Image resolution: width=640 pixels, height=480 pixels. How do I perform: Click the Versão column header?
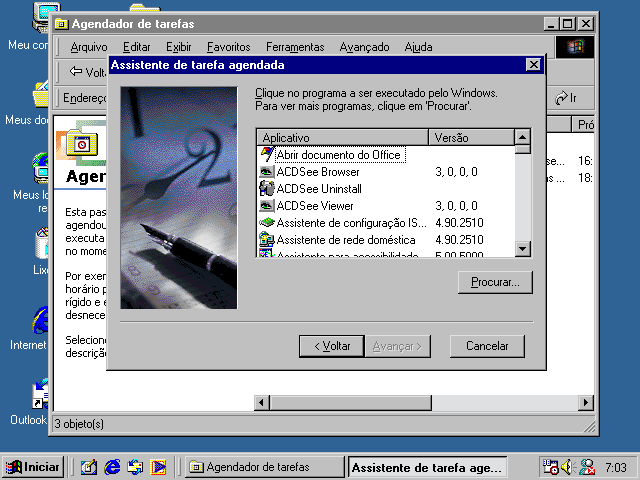tap(471, 138)
